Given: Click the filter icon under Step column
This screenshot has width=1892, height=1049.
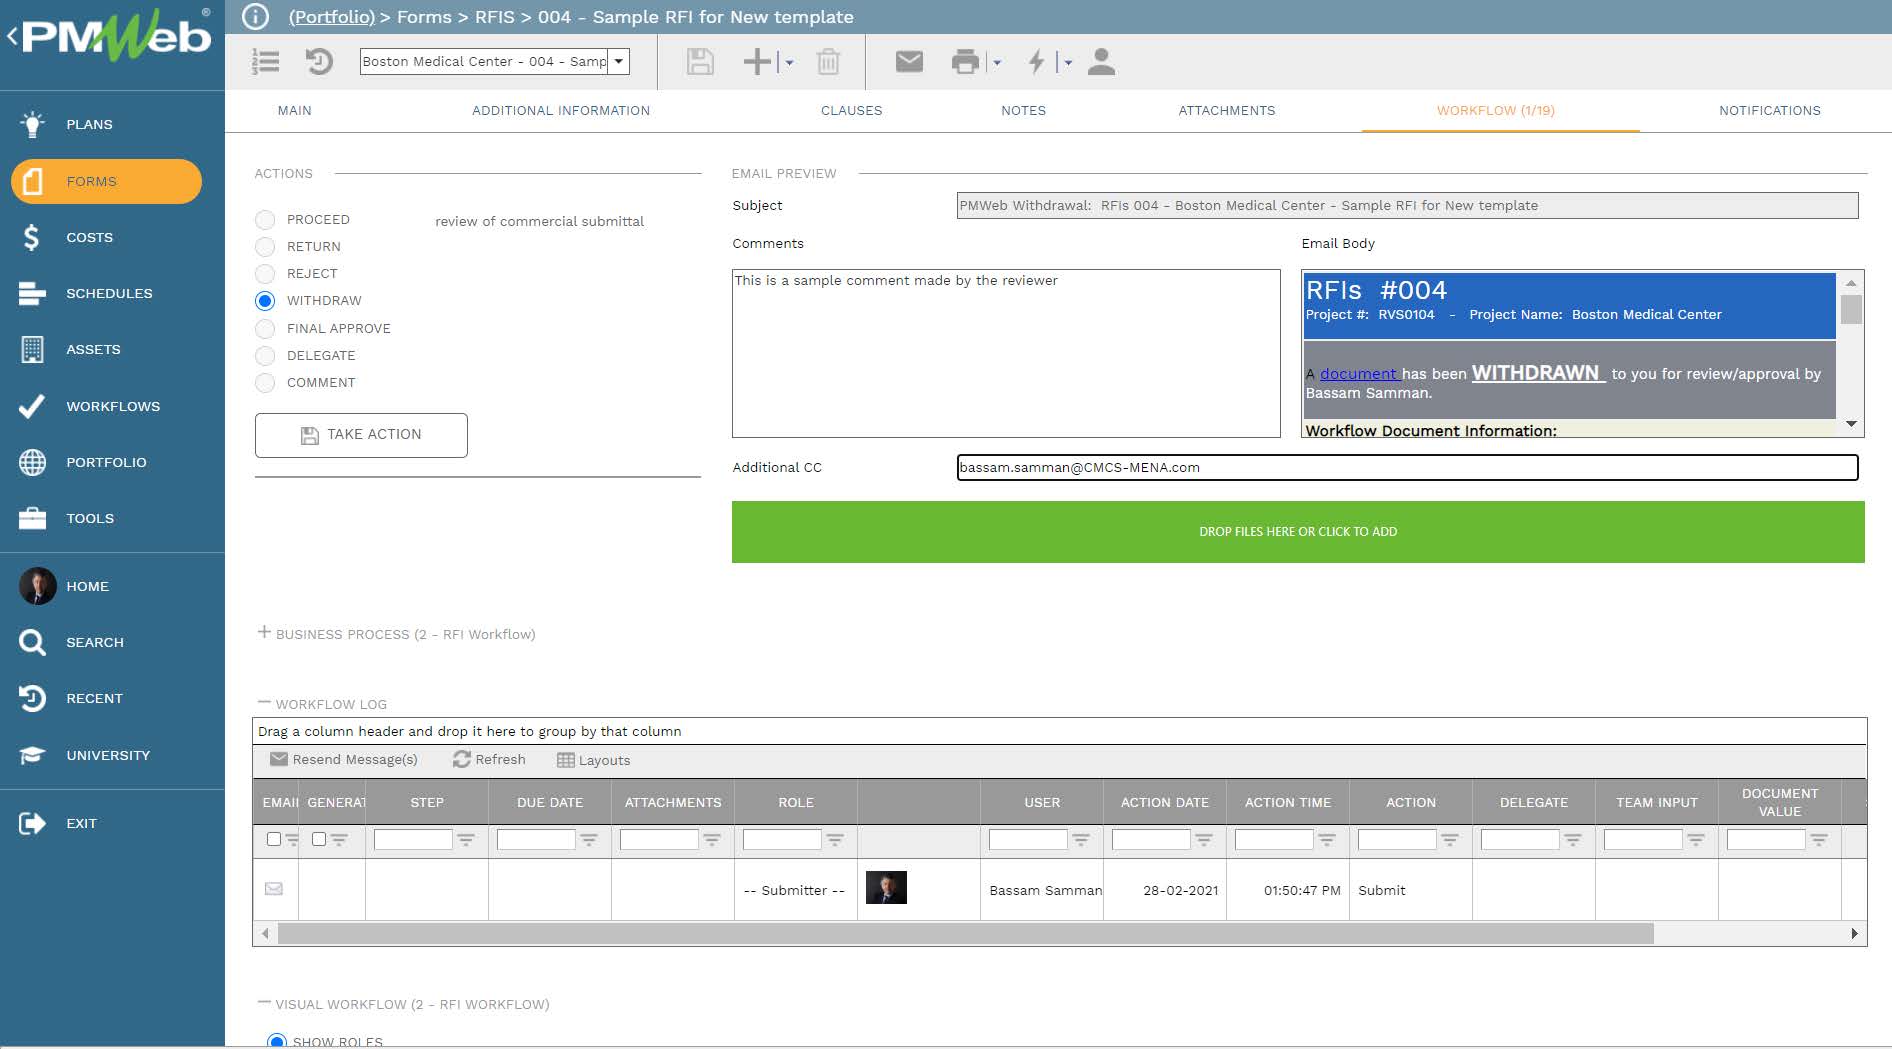Looking at the screenshot, I should point(466,840).
